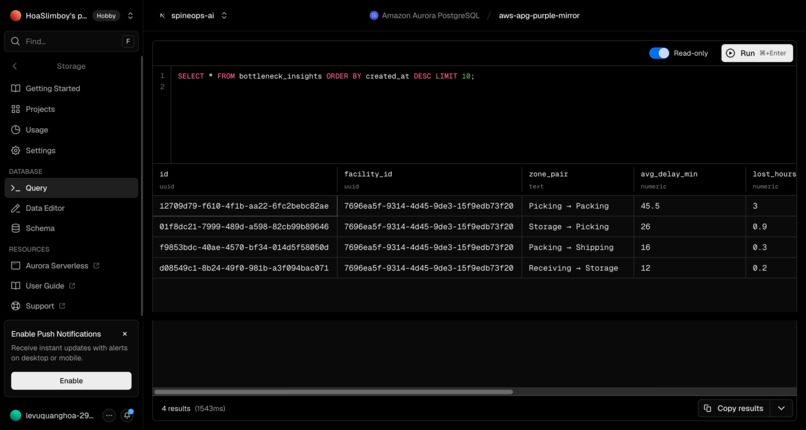Open the spineops-ai project switcher
Viewport: 806px width, 430px height.
[224, 16]
